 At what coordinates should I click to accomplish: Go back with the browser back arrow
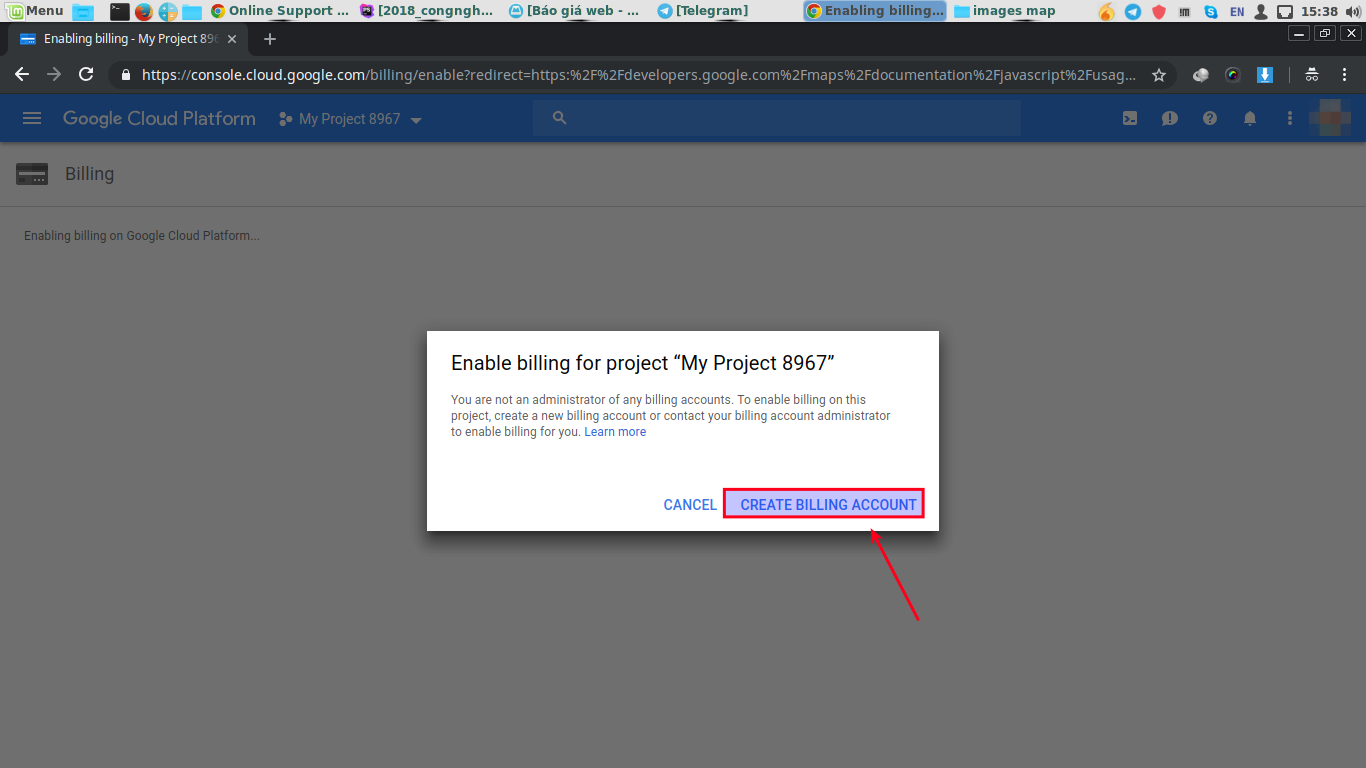(22, 74)
